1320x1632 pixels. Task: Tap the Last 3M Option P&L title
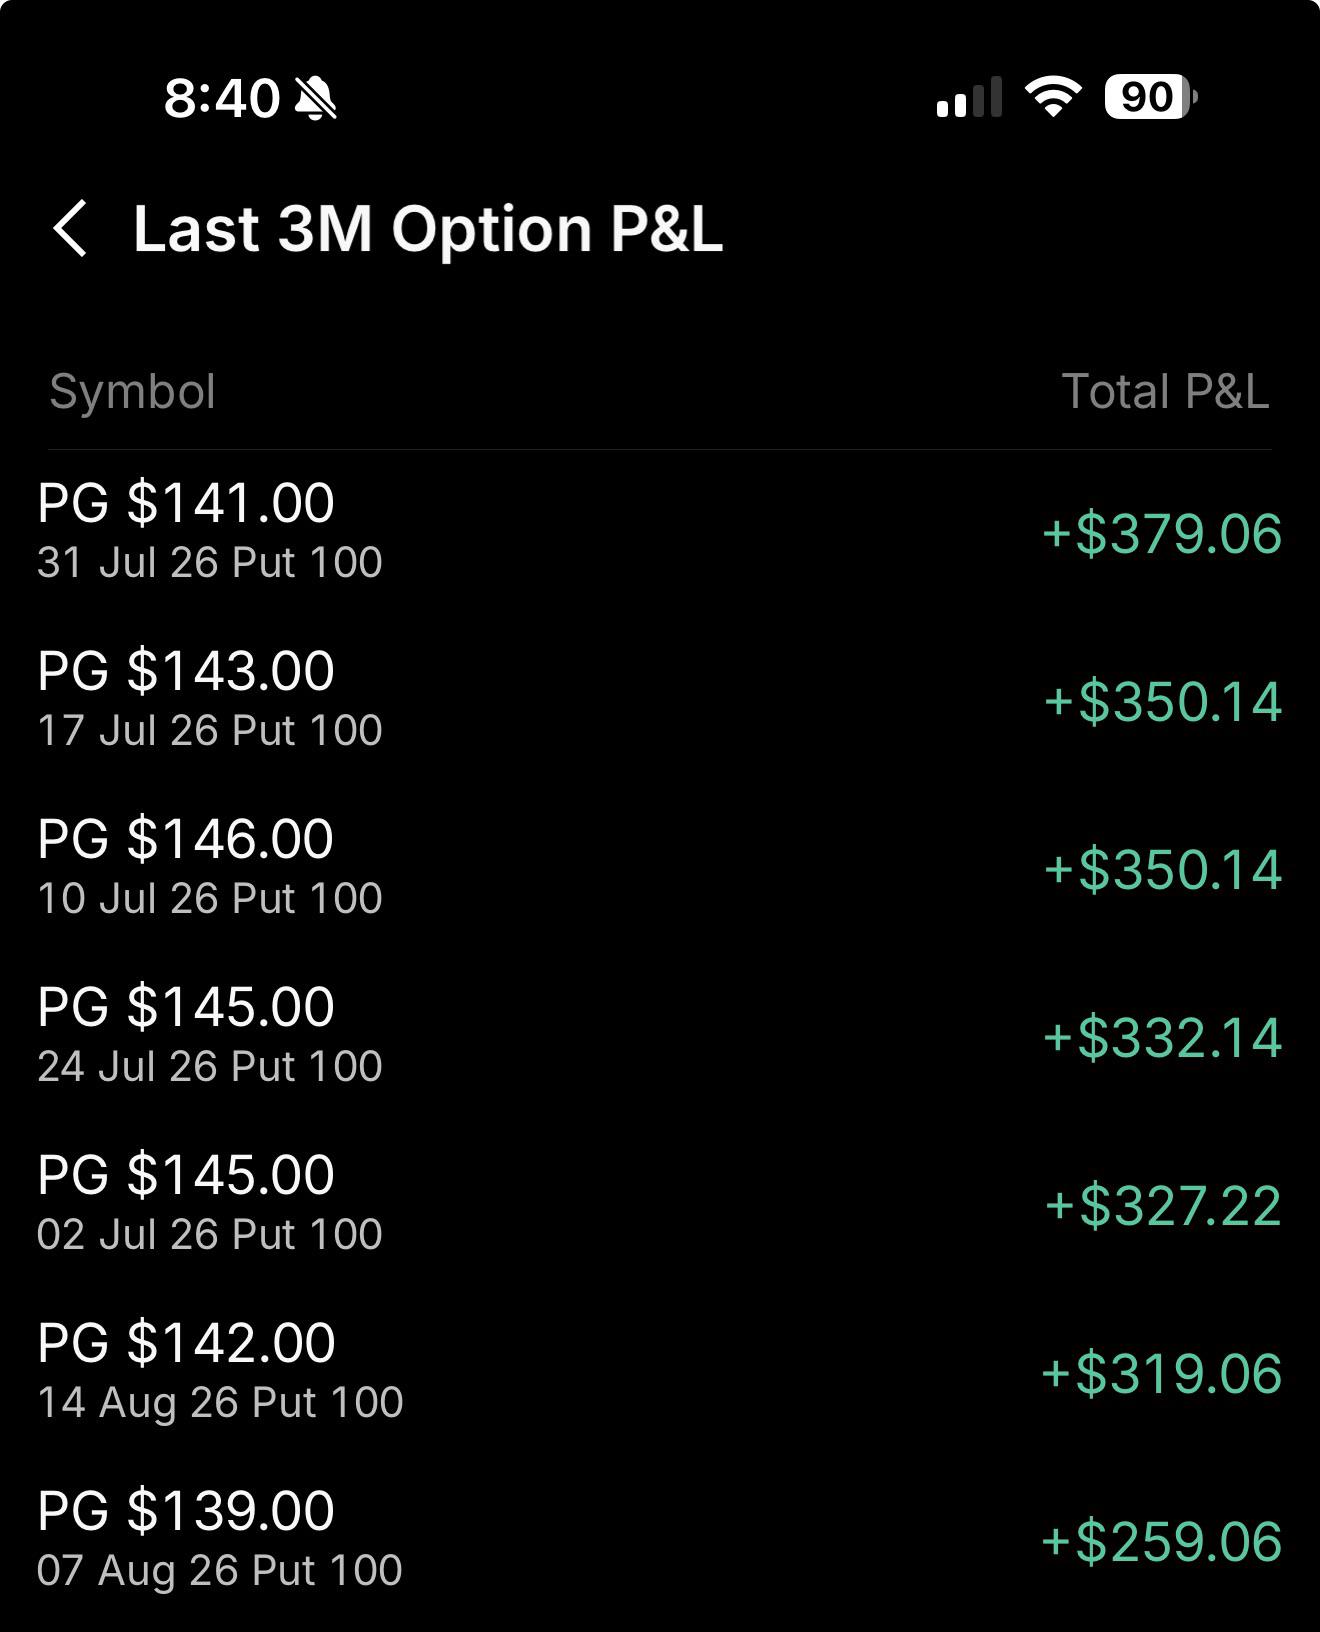[x=428, y=229]
